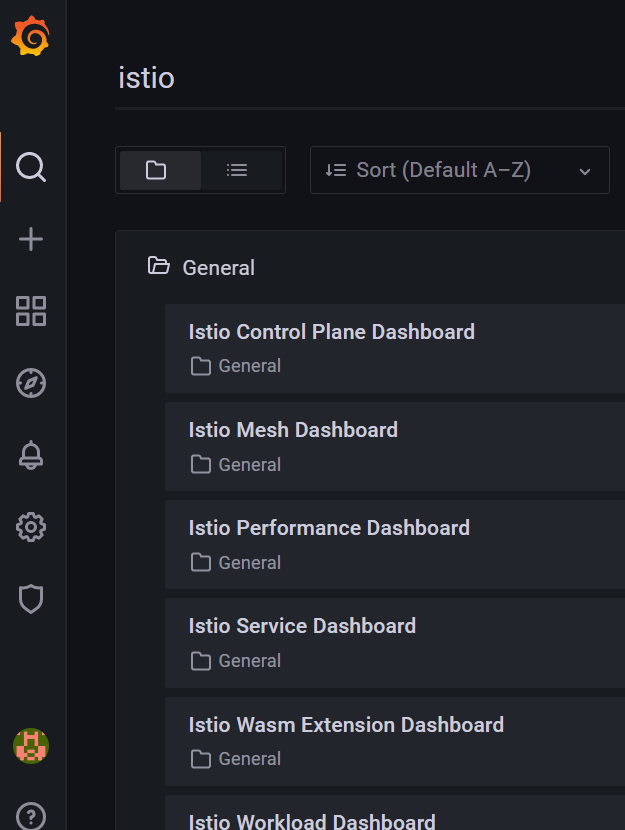
Task: Open the Sort (Default A–Z) dropdown
Action: click(459, 170)
